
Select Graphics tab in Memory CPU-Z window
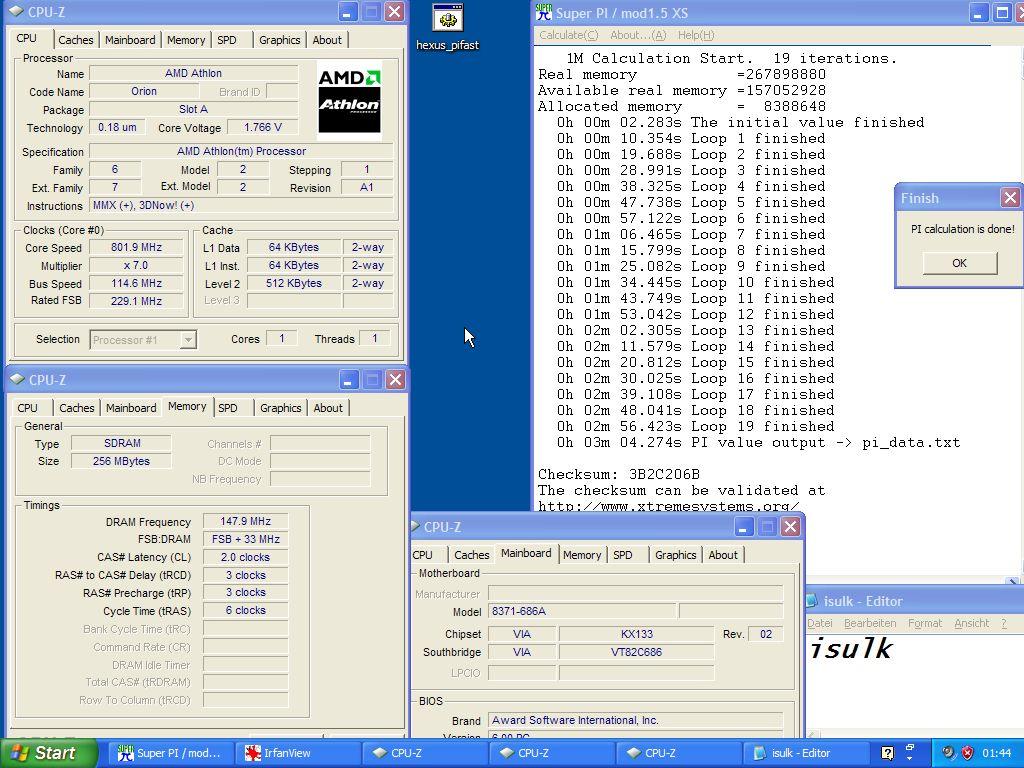click(x=281, y=408)
